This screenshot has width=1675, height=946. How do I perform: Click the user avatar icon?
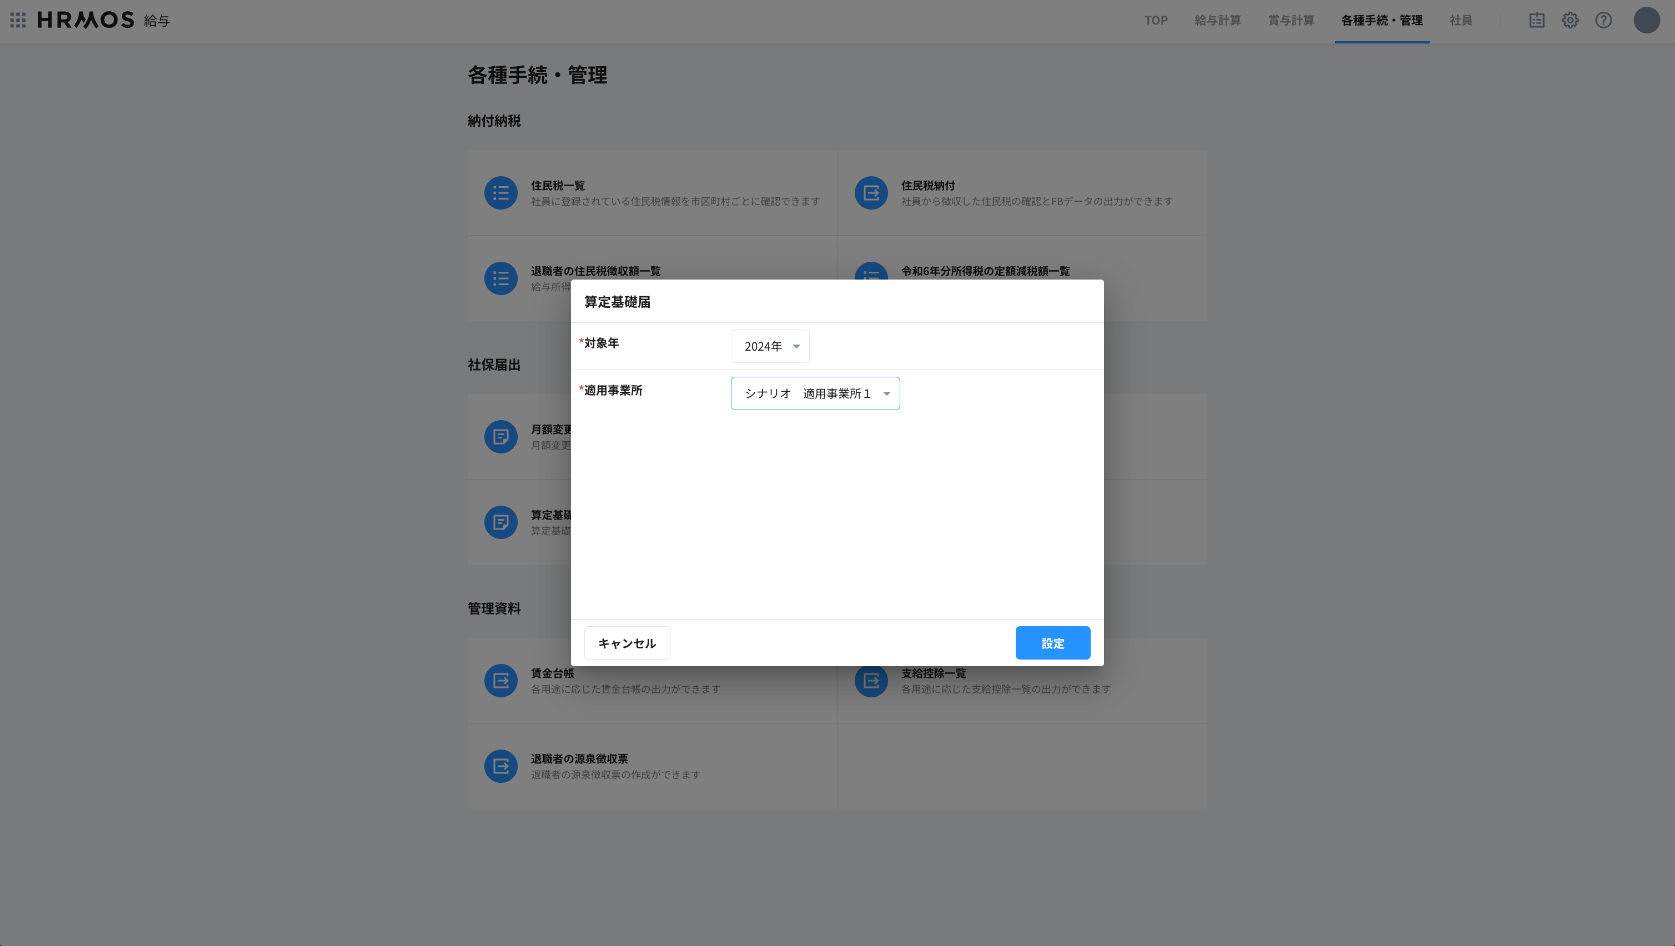tap(1646, 20)
